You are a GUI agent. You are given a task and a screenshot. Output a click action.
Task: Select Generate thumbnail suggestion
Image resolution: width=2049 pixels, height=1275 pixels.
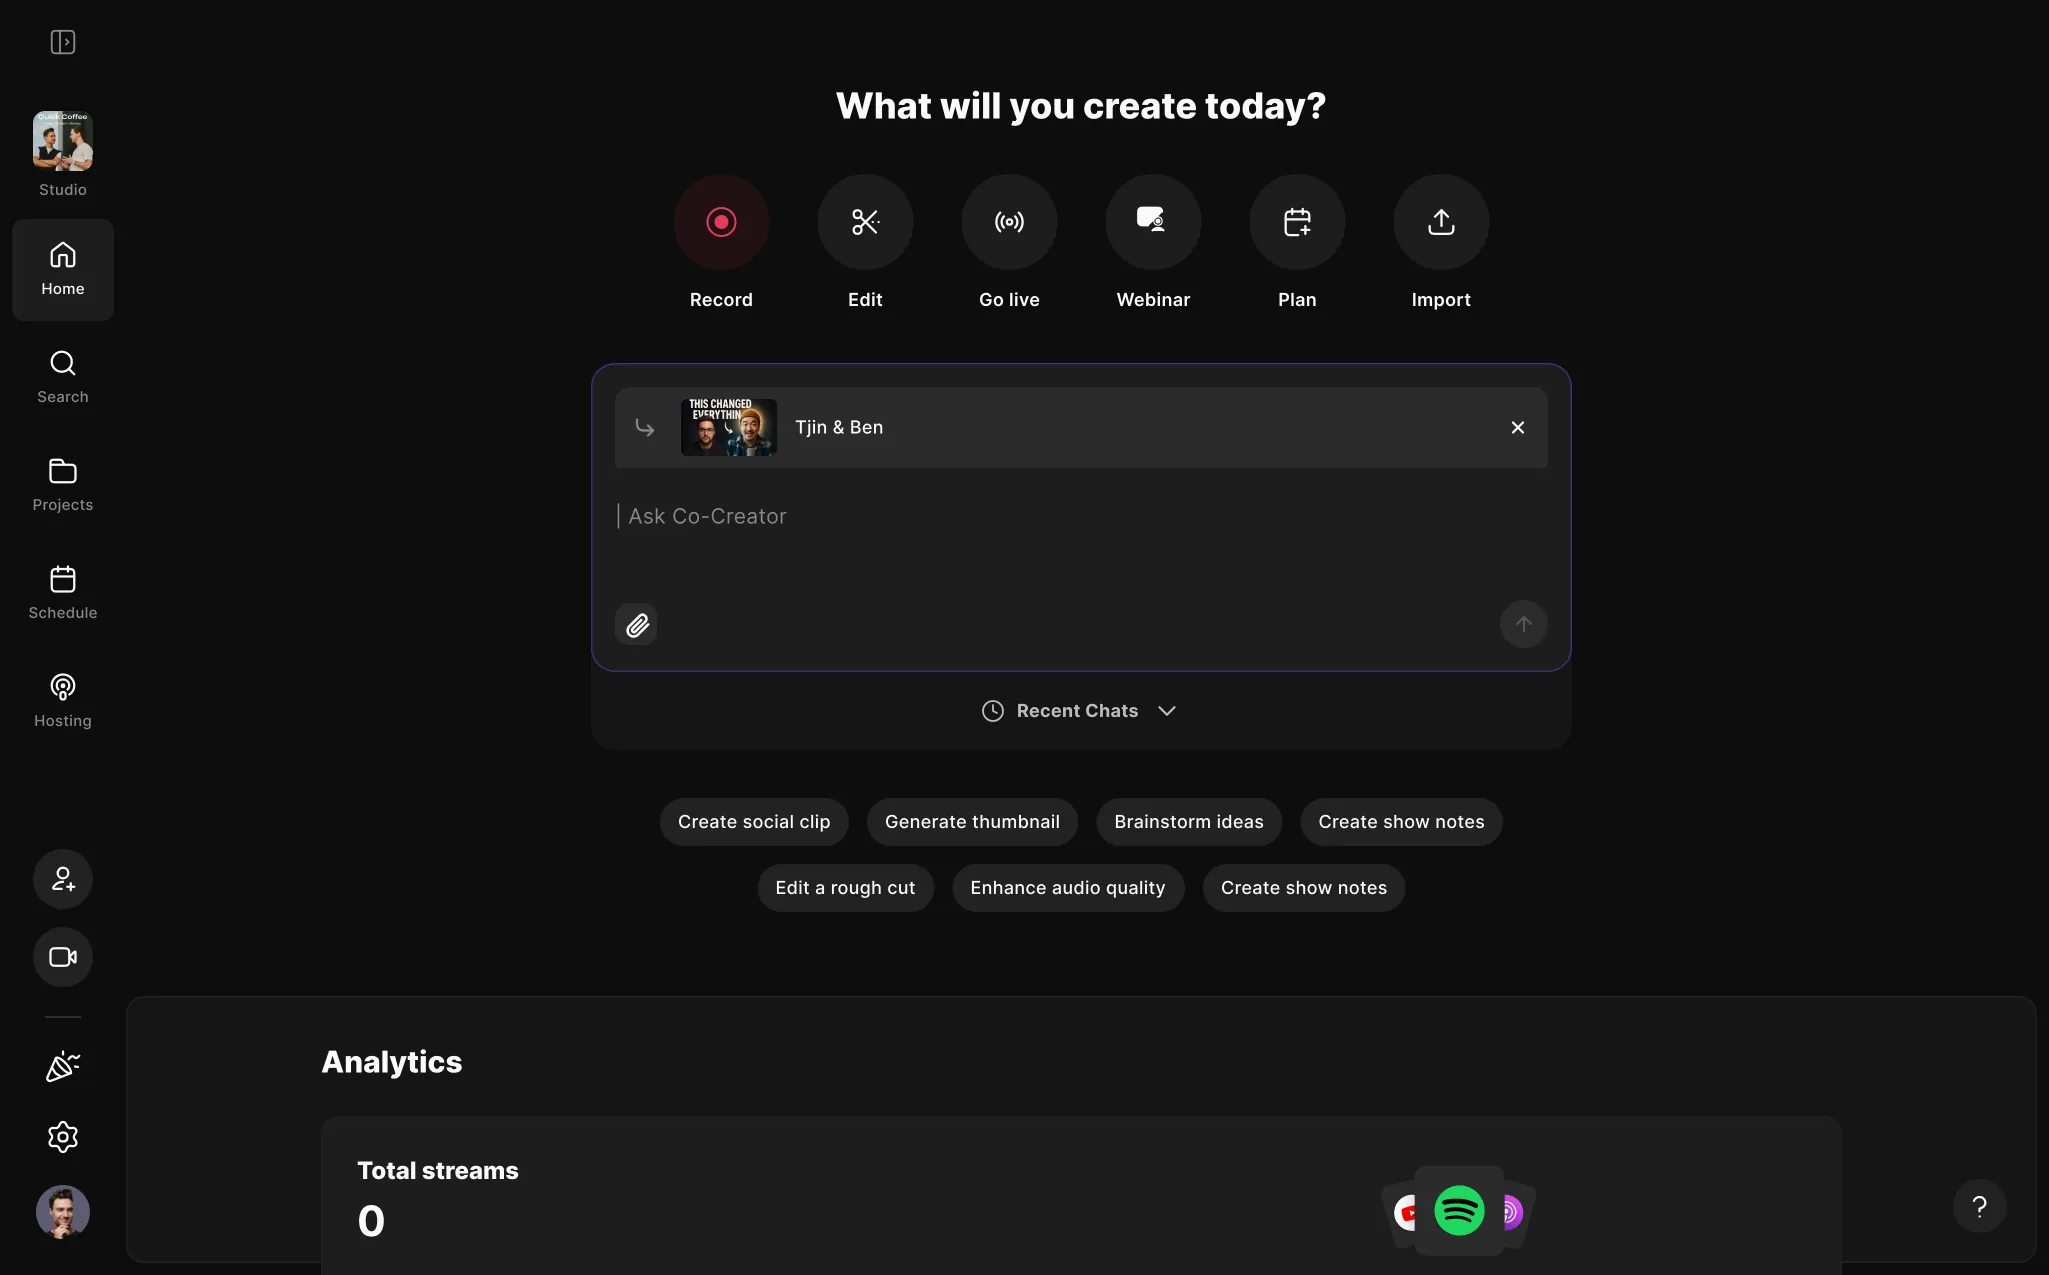[972, 822]
